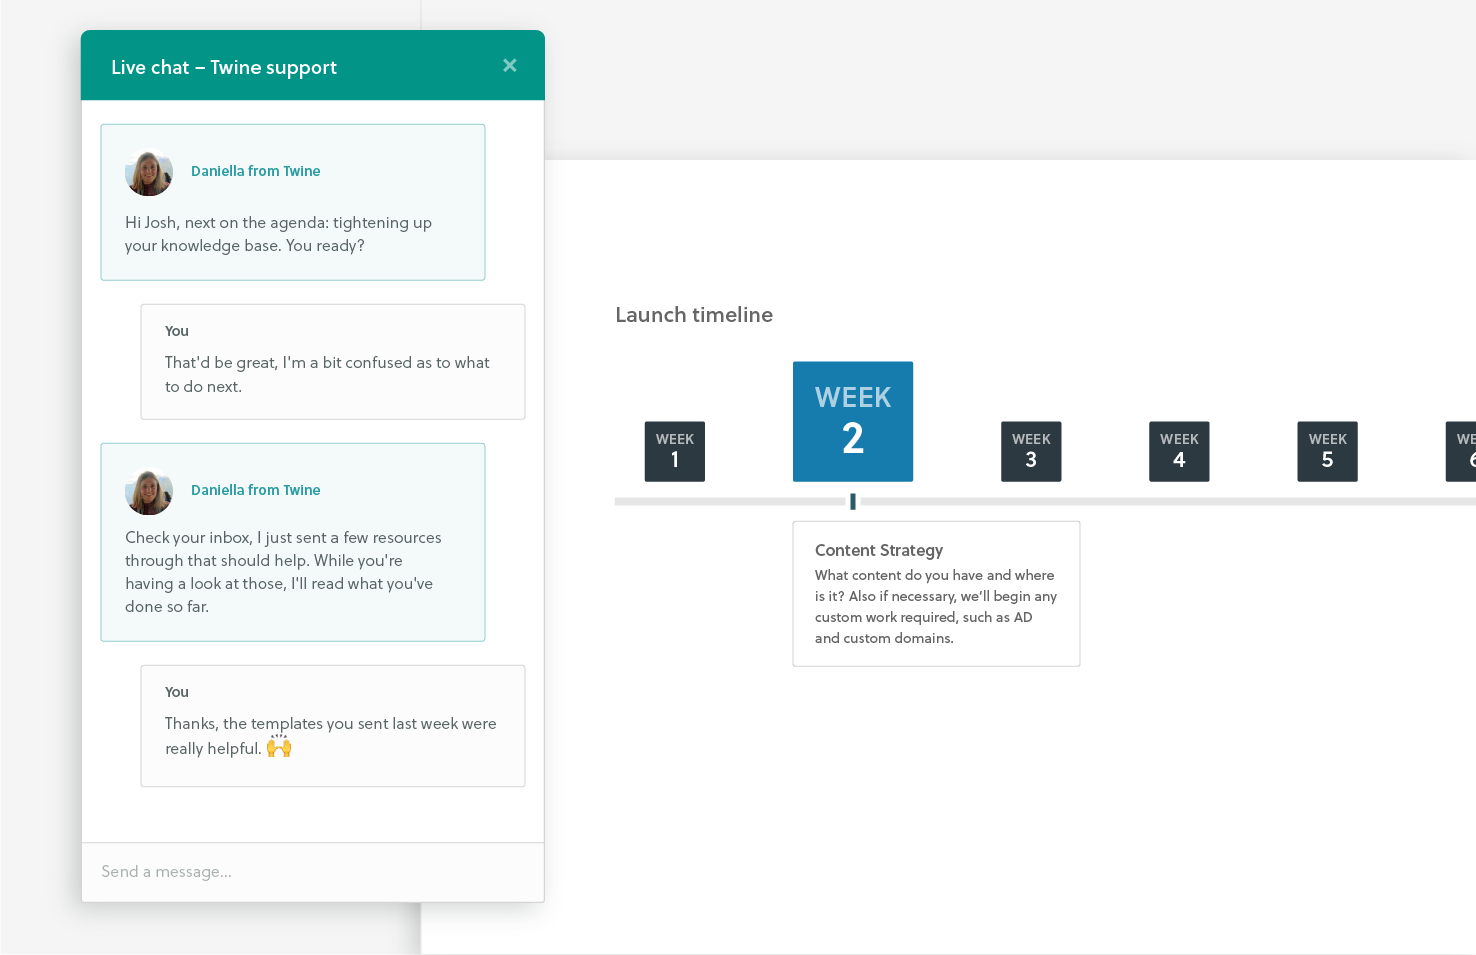Screen dimensions: 1476x955
Task: Select the "Thanks, the templates" message
Action: tap(332, 735)
